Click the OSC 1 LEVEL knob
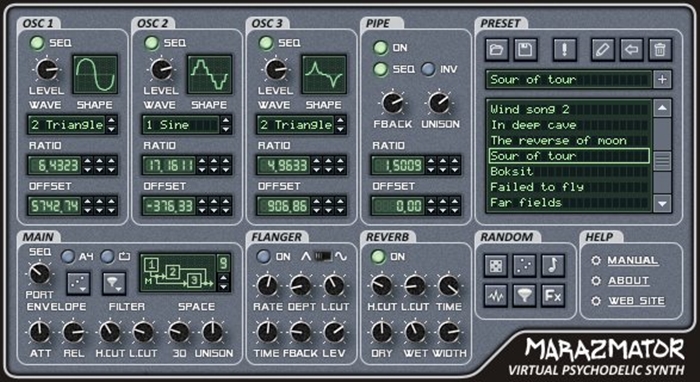Screen dimensions: 700x382 click(47, 70)
